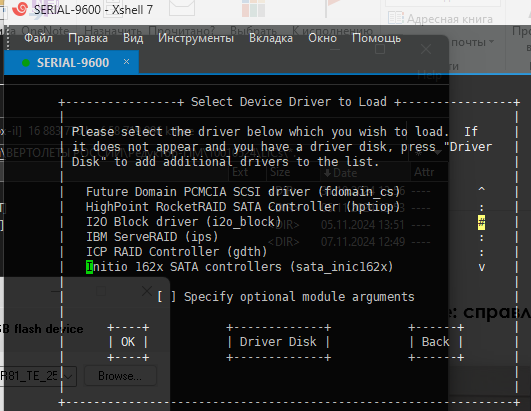Click Browse... button in background window

pyautogui.click(x=120, y=376)
